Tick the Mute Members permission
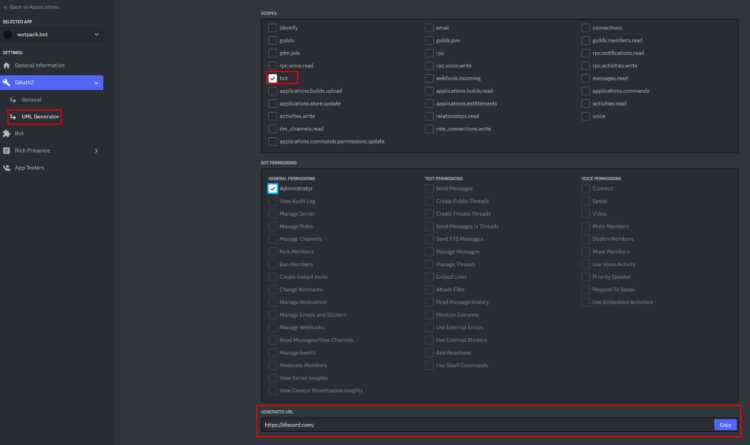The height and width of the screenshot is (445, 750). [x=585, y=226]
